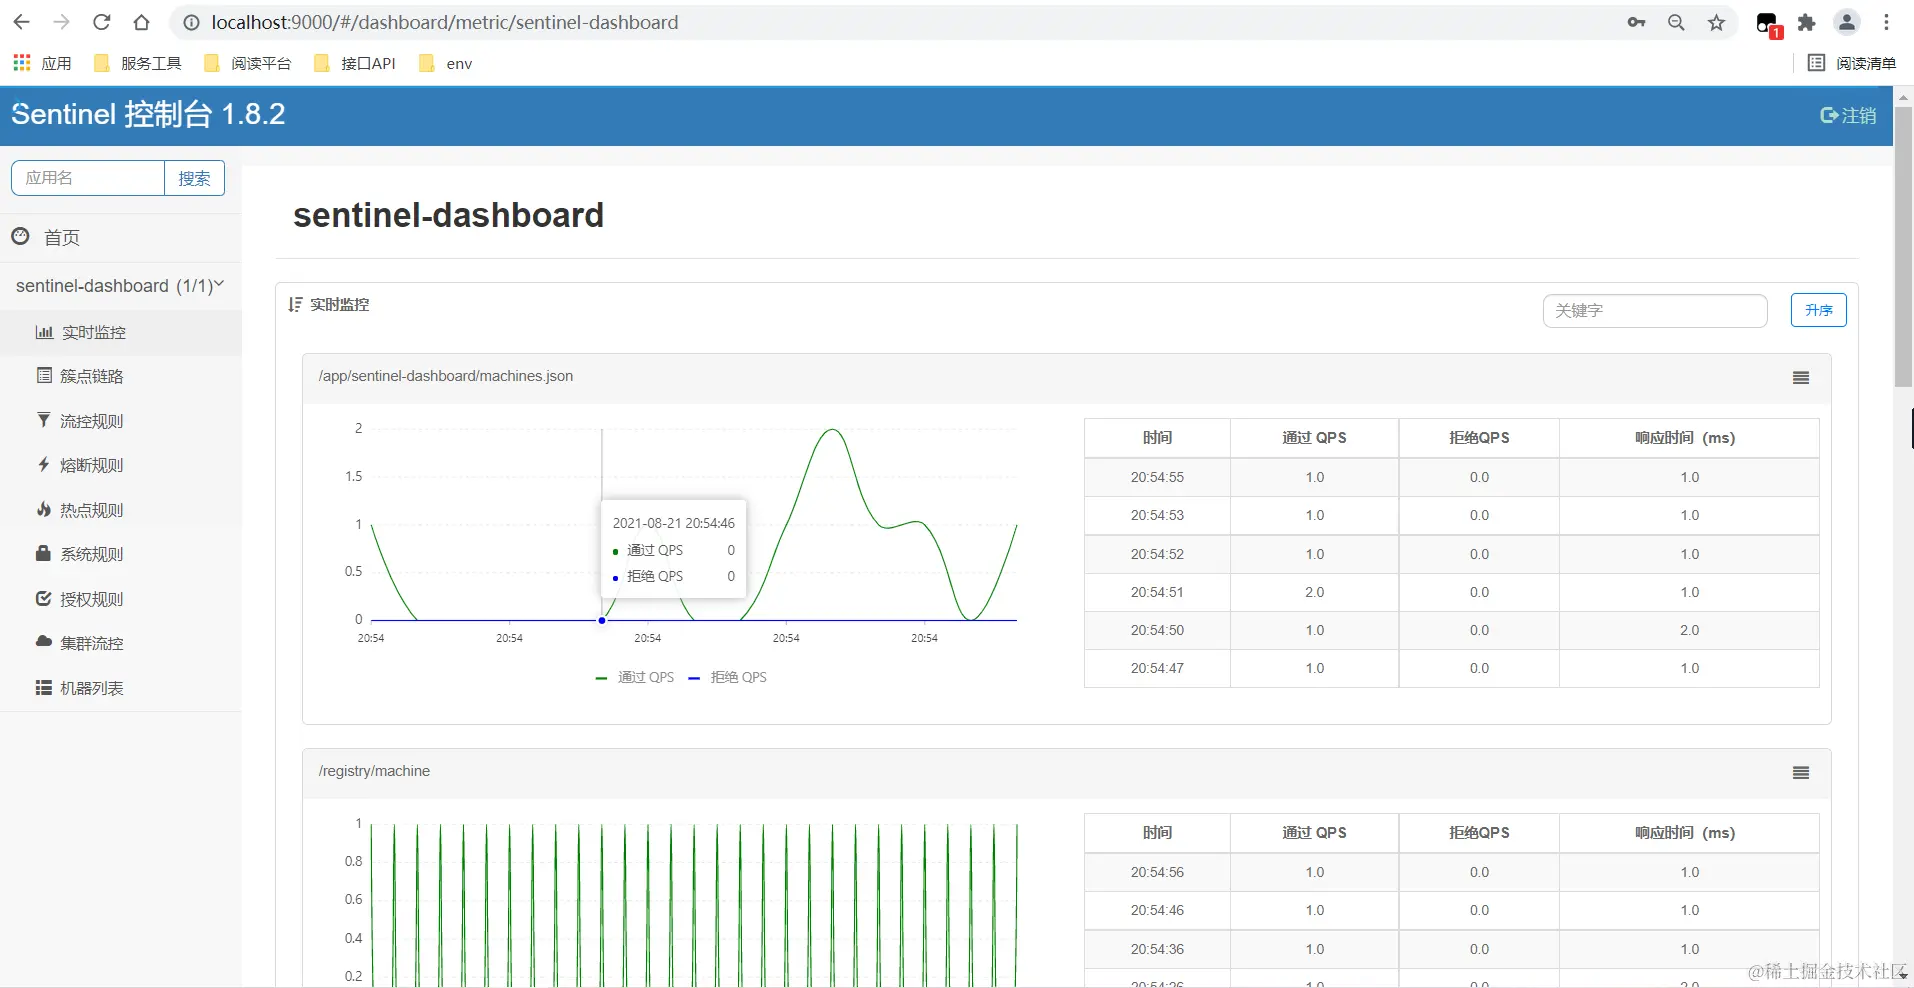The width and height of the screenshot is (1914, 988).
Task: Toggle the 拒绝 QPS legend series
Action: (728, 677)
